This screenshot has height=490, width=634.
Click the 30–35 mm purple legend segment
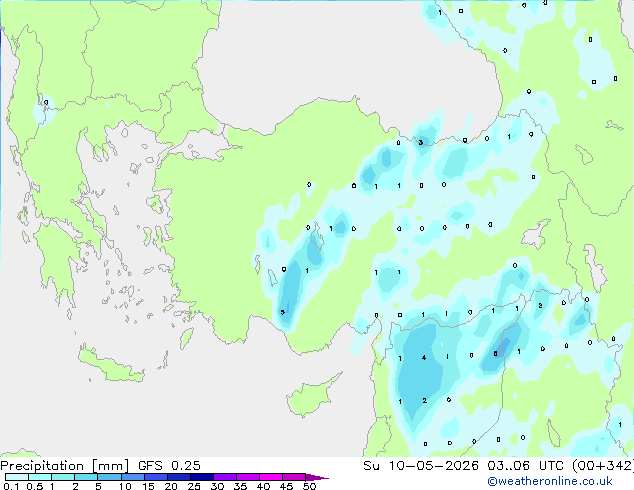pyautogui.click(x=225, y=477)
